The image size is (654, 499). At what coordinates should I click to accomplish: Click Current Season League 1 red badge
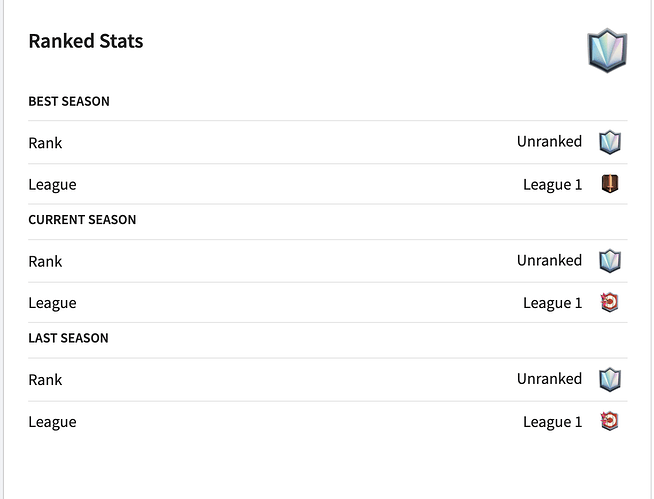pos(609,302)
